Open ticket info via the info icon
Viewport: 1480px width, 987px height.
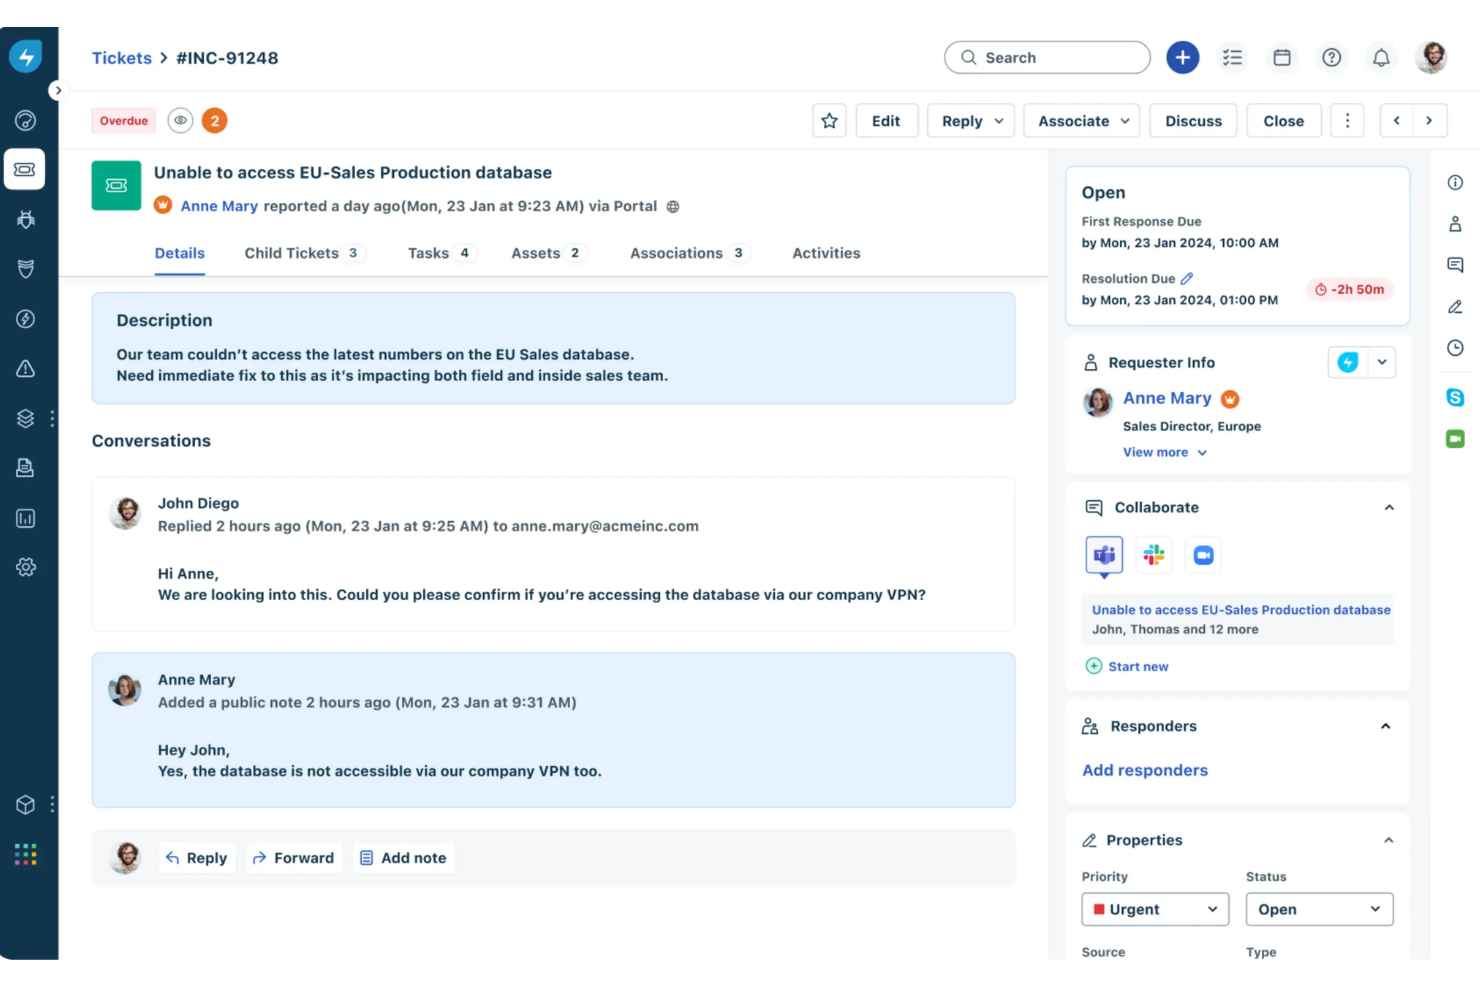click(x=1455, y=182)
